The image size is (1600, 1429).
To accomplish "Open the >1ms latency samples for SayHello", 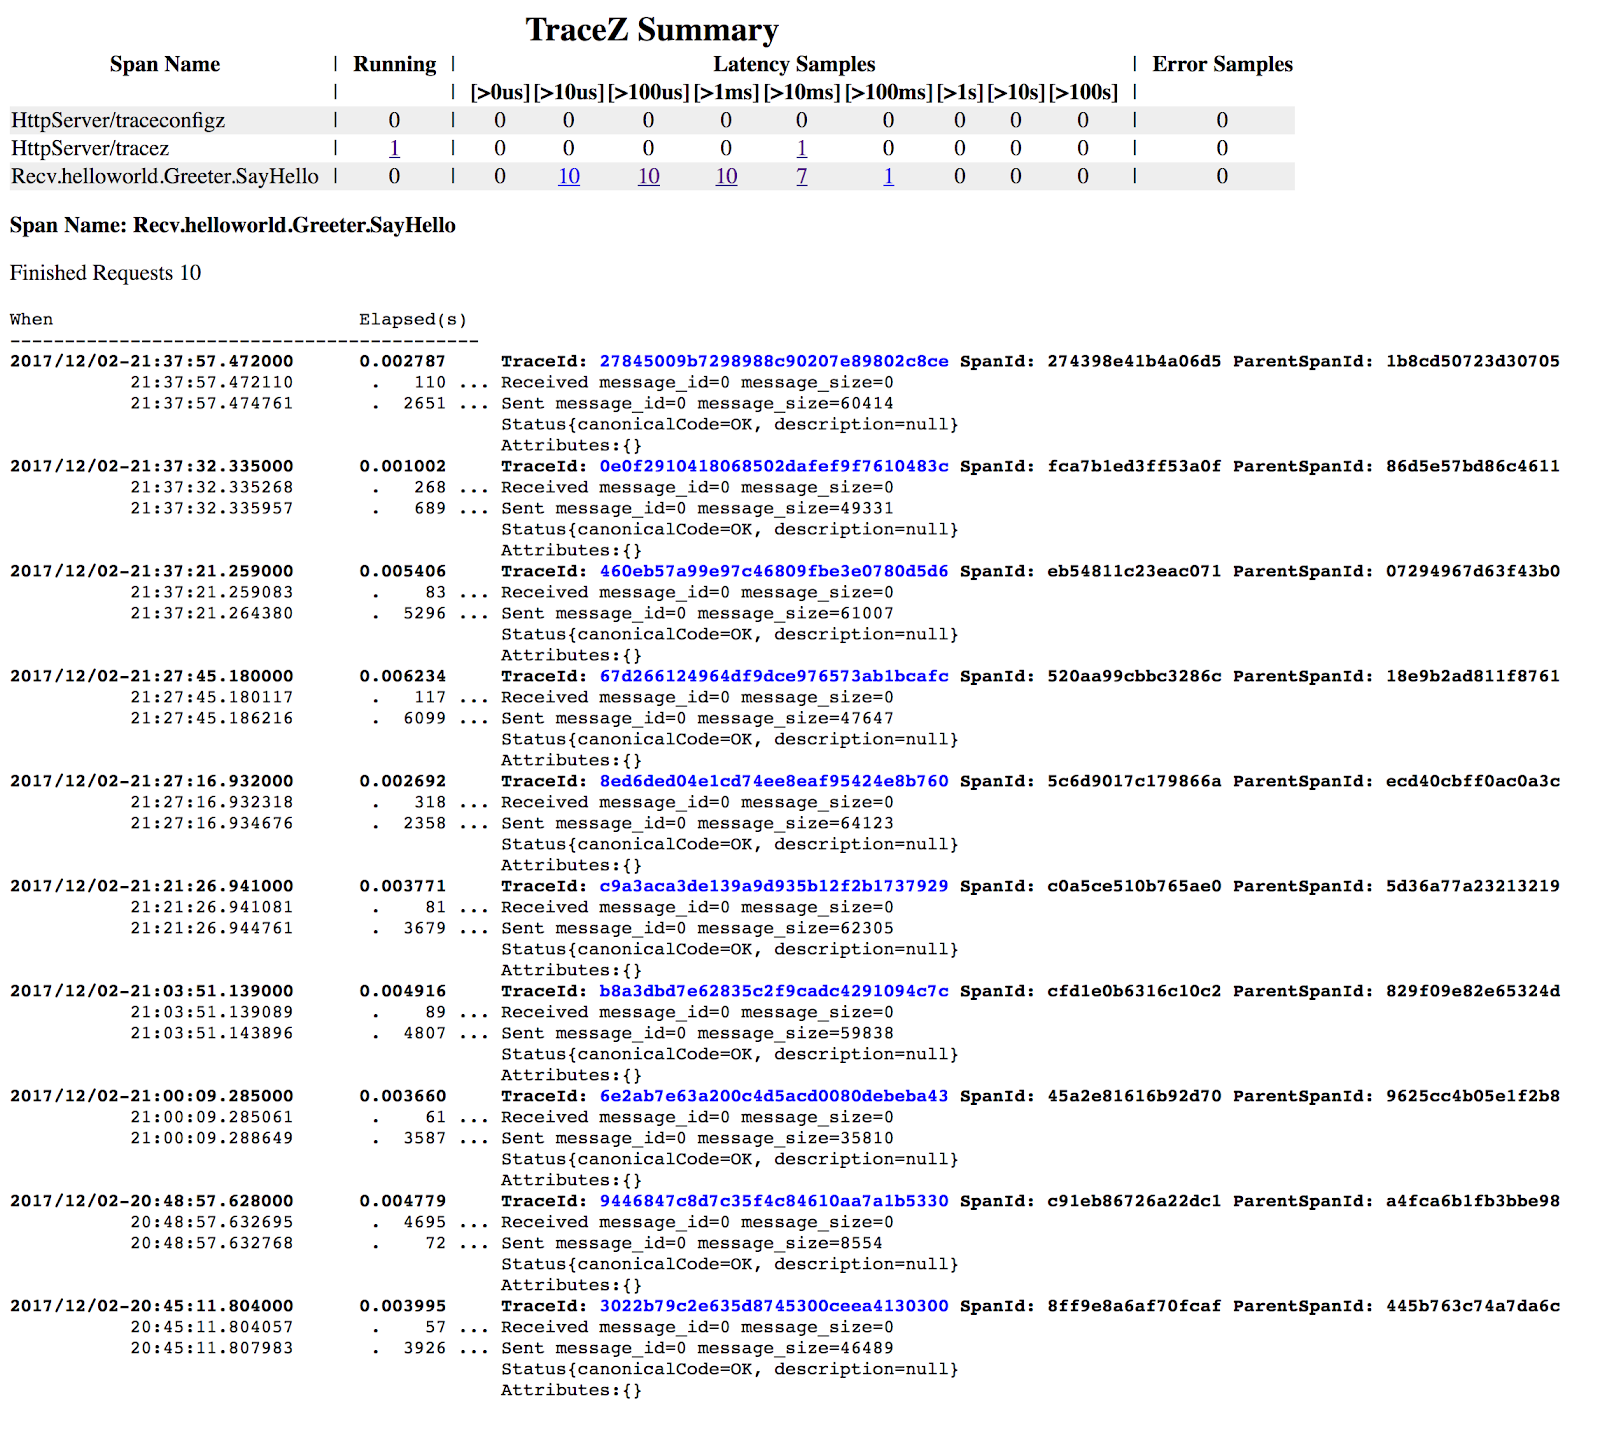I will point(726,176).
